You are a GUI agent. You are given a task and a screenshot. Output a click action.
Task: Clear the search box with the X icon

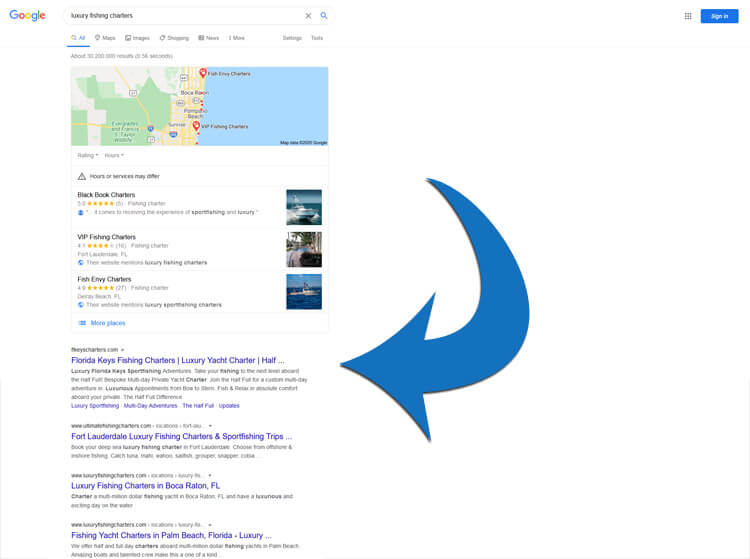tap(308, 16)
